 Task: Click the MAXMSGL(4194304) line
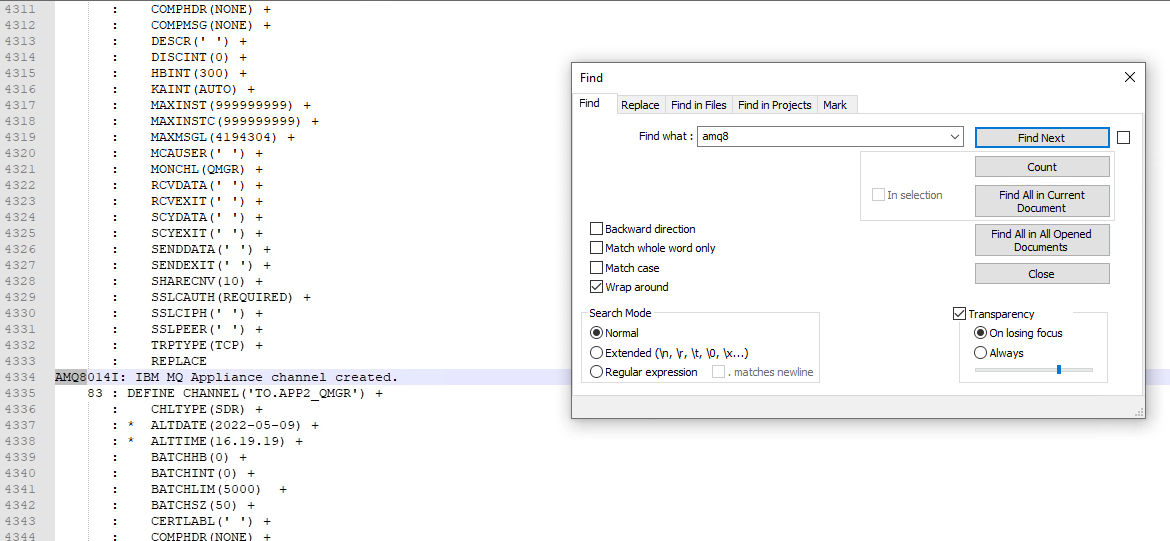click(222, 137)
